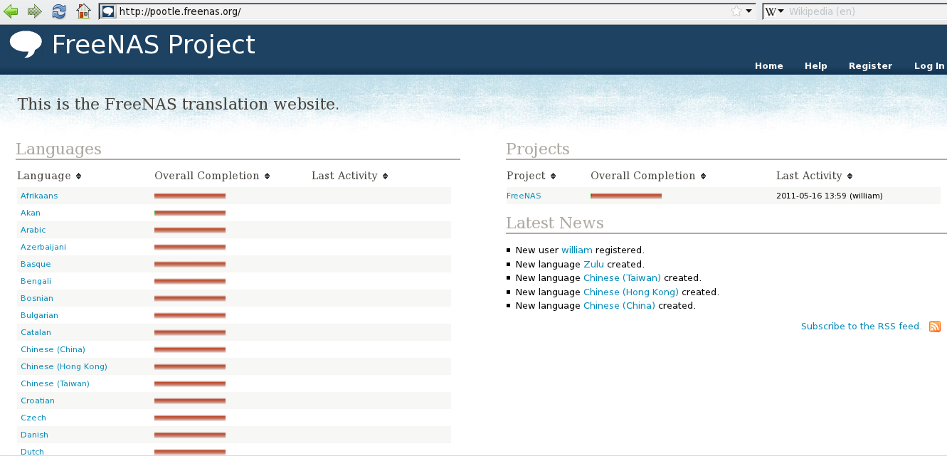Viewport: 947px width, 456px height.
Task: Open the Log In page
Action: click(929, 66)
